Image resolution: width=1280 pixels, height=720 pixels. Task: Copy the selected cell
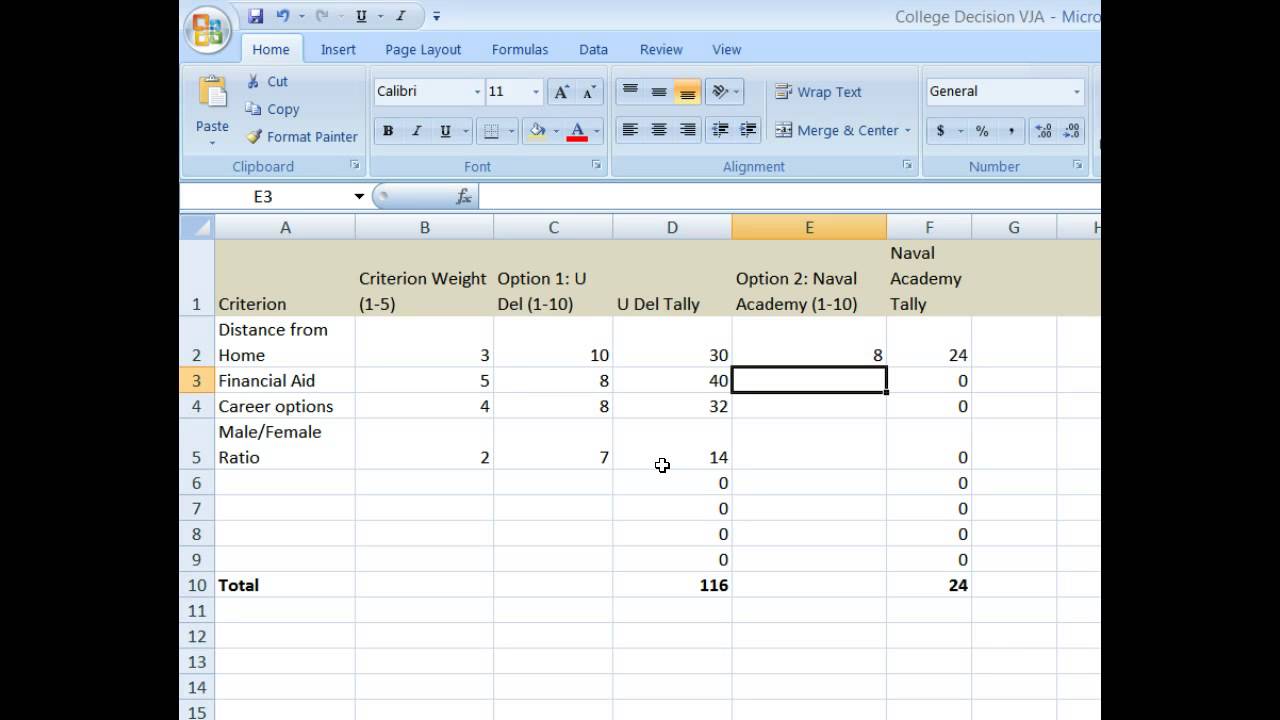(x=272, y=109)
